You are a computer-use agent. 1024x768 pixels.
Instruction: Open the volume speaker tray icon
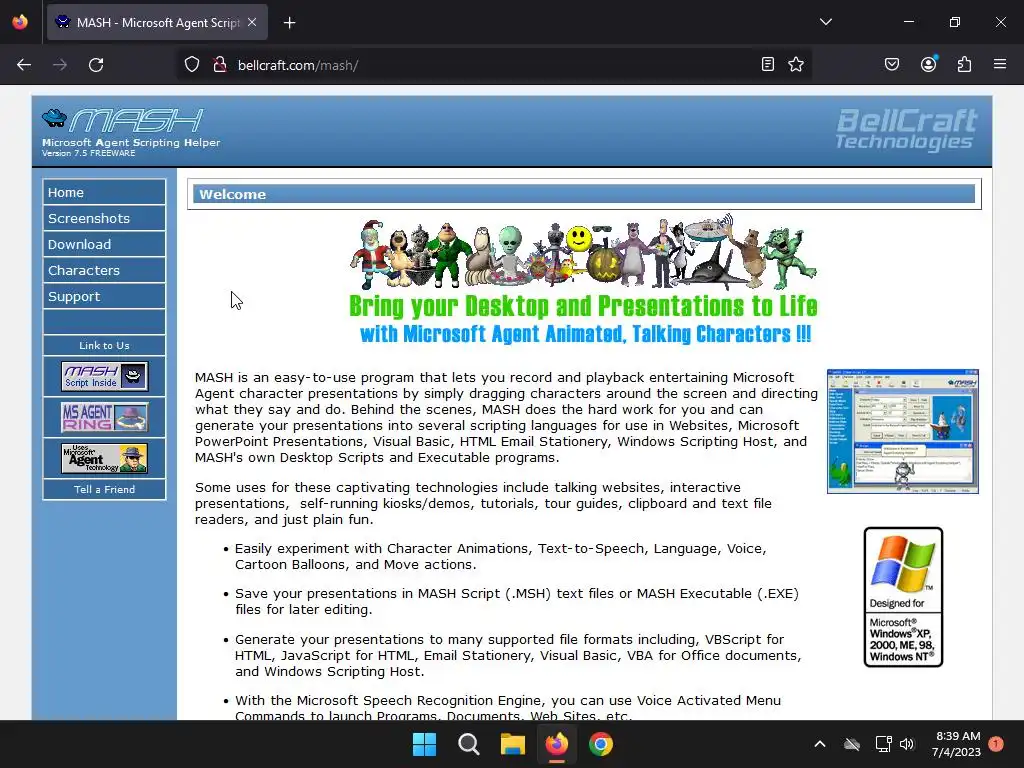907,744
